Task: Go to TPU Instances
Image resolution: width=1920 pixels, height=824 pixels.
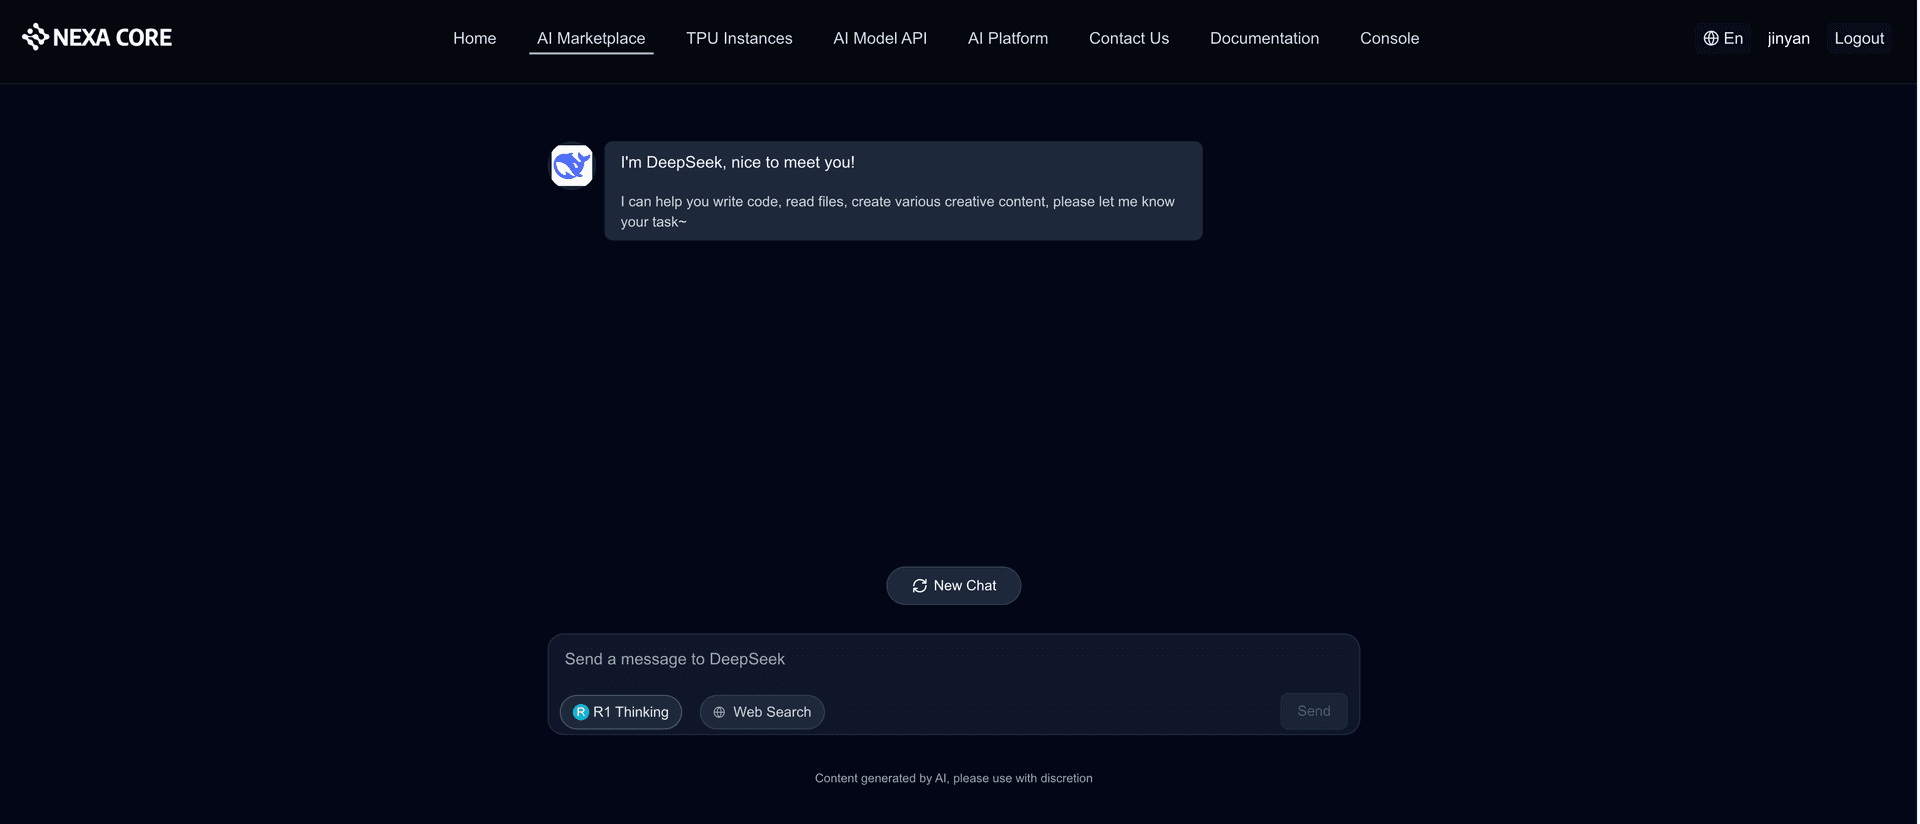Action: point(739,38)
